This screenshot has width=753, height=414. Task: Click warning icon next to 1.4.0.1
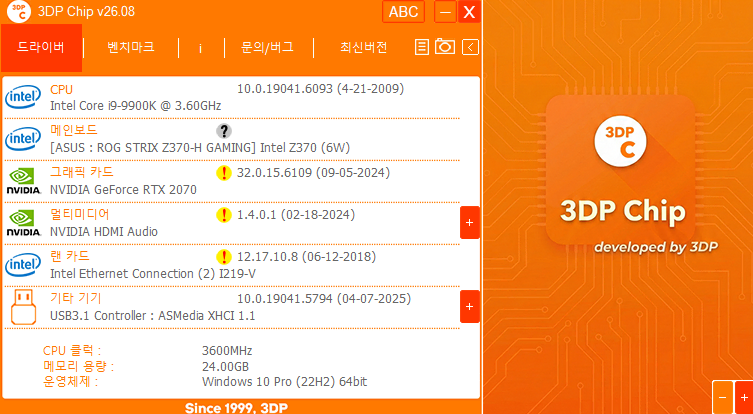pyautogui.click(x=224, y=215)
